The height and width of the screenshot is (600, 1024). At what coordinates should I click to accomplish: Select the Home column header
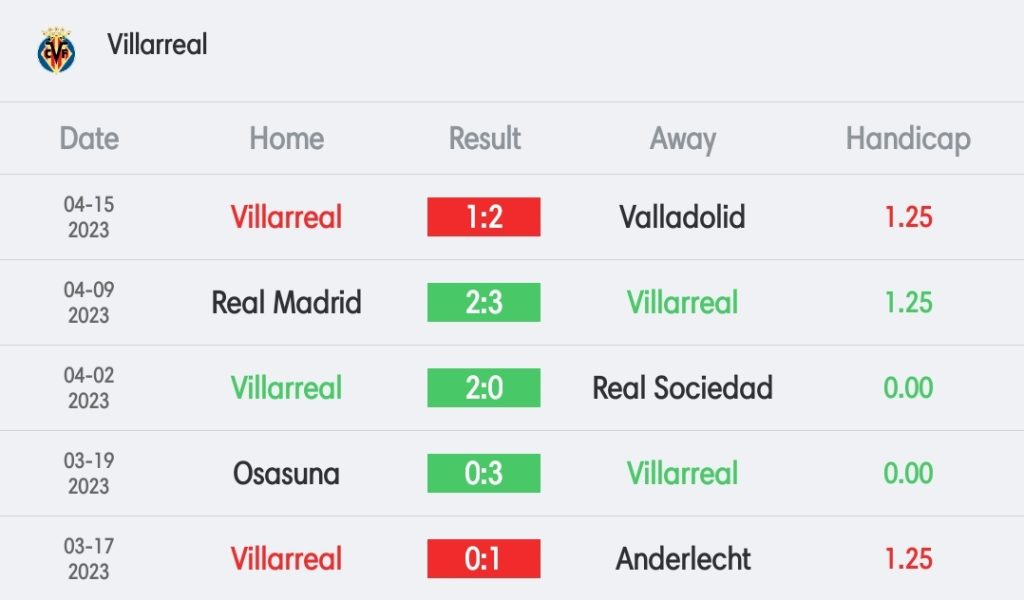286,139
